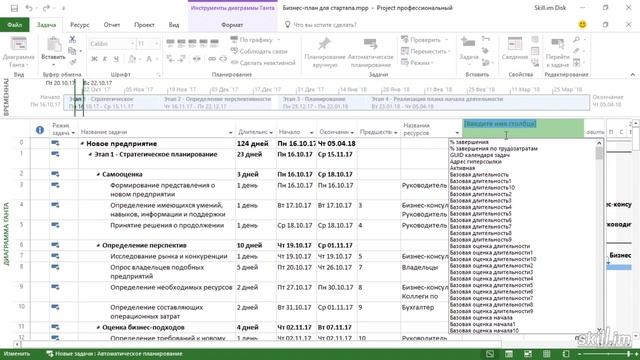Set task to 100% complete
The height and width of the screenshot is (360, 640).
coord(214,42)
